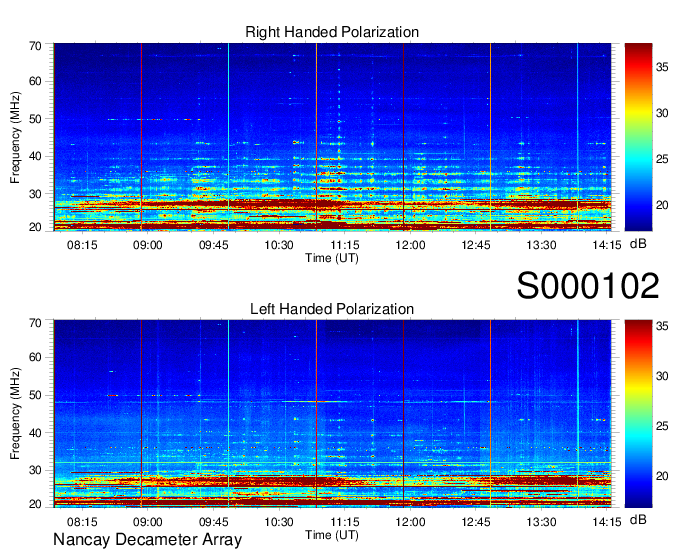Click 11:15 tick under right-handed plot
The height and width of the screenshot is (552, 680).
click(344, 245)
